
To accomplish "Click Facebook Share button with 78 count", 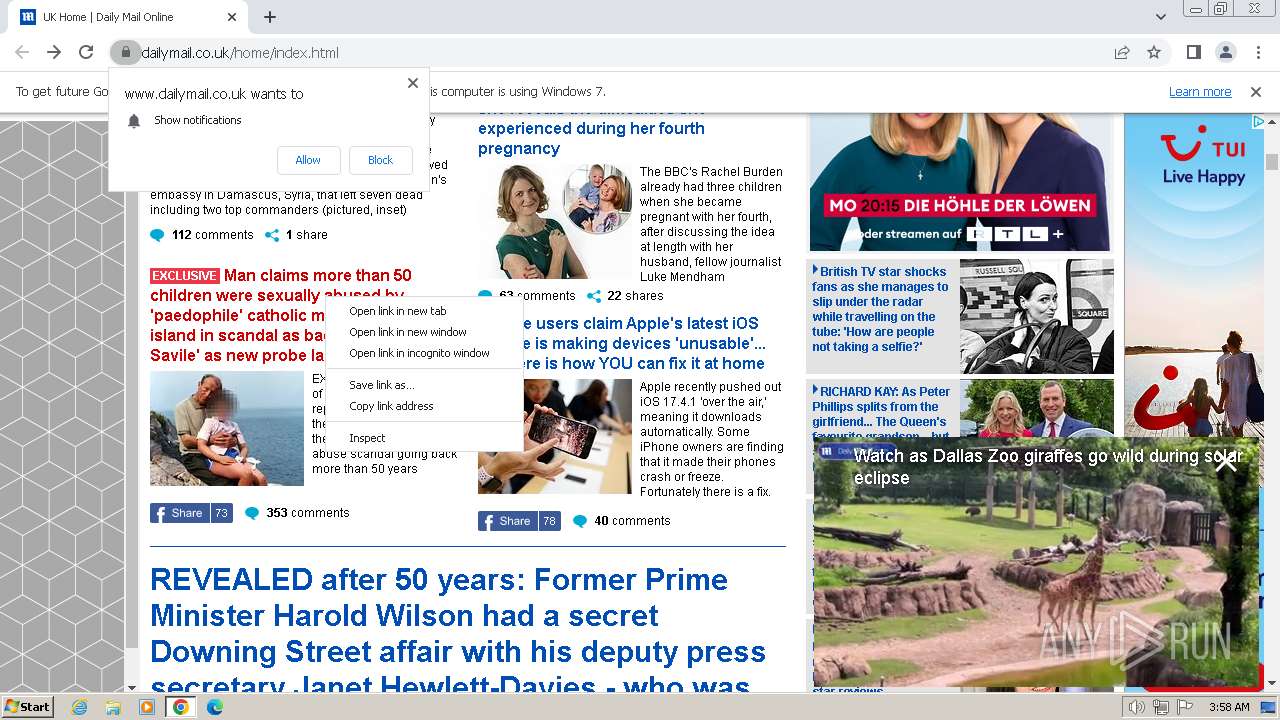I will (x=519, y=521).
